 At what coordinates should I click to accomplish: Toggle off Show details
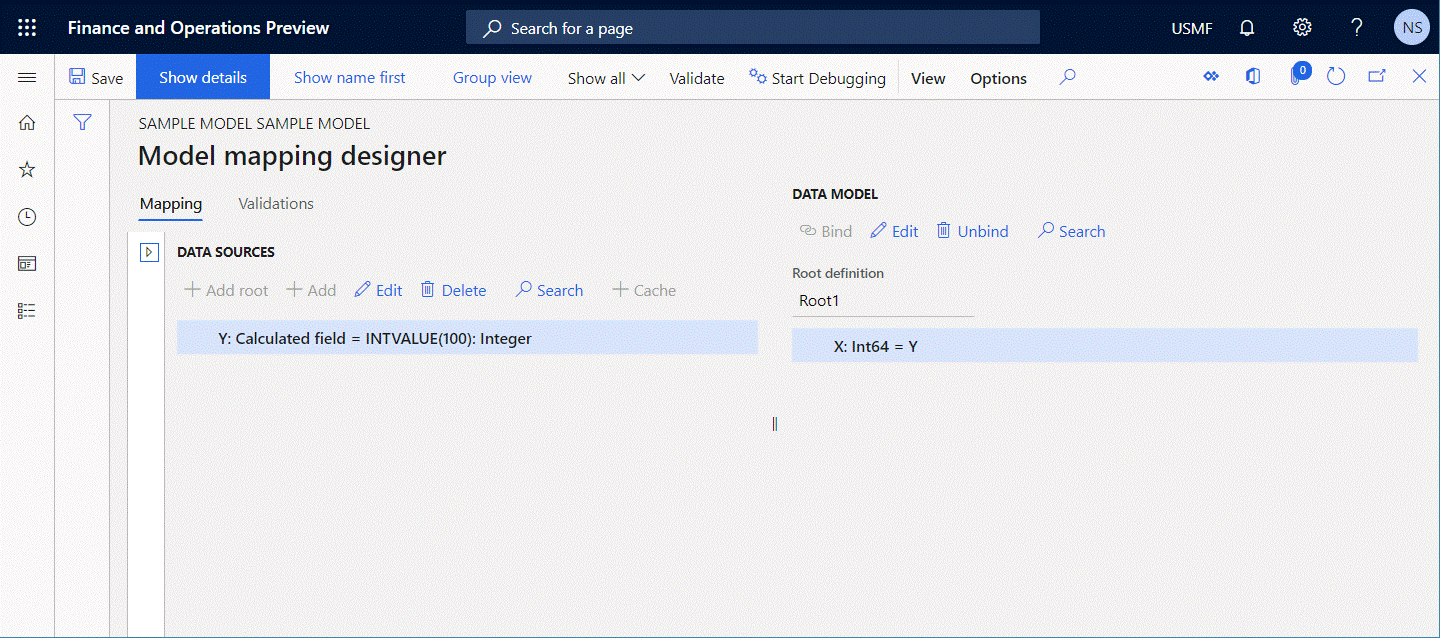pyautogui.click(x=202, y=76)
